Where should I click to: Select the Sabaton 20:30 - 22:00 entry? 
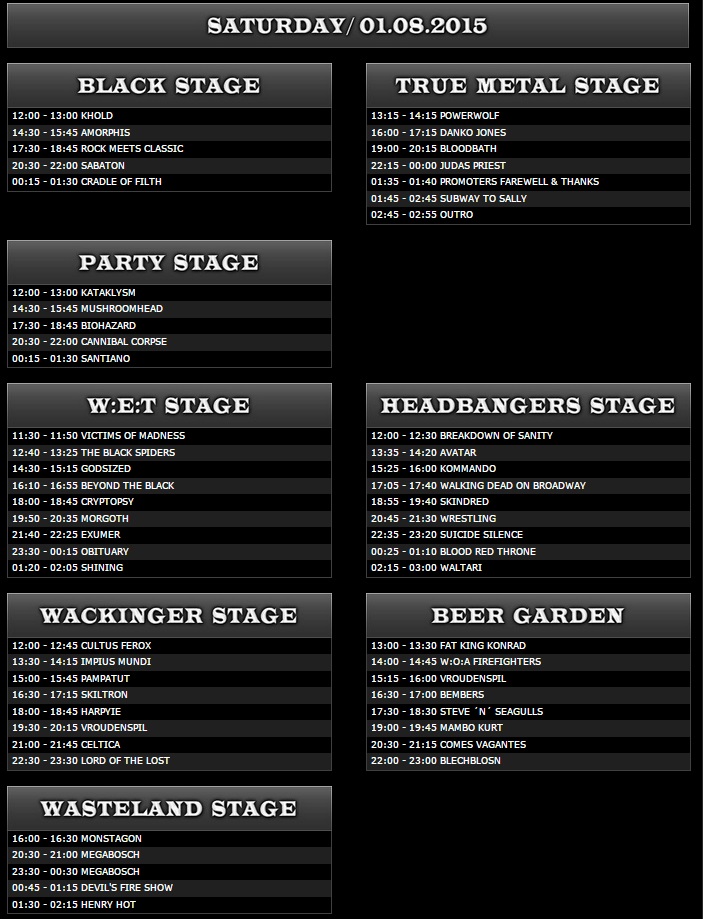169,166
